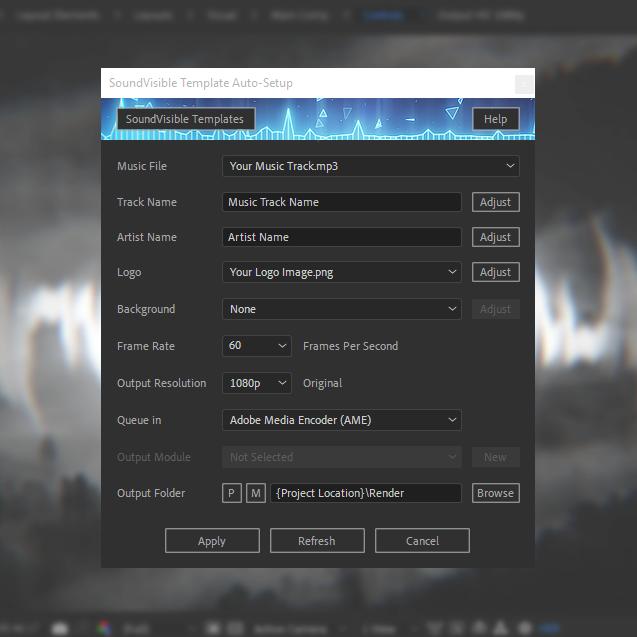Open the Logo image dropdown

342,272
